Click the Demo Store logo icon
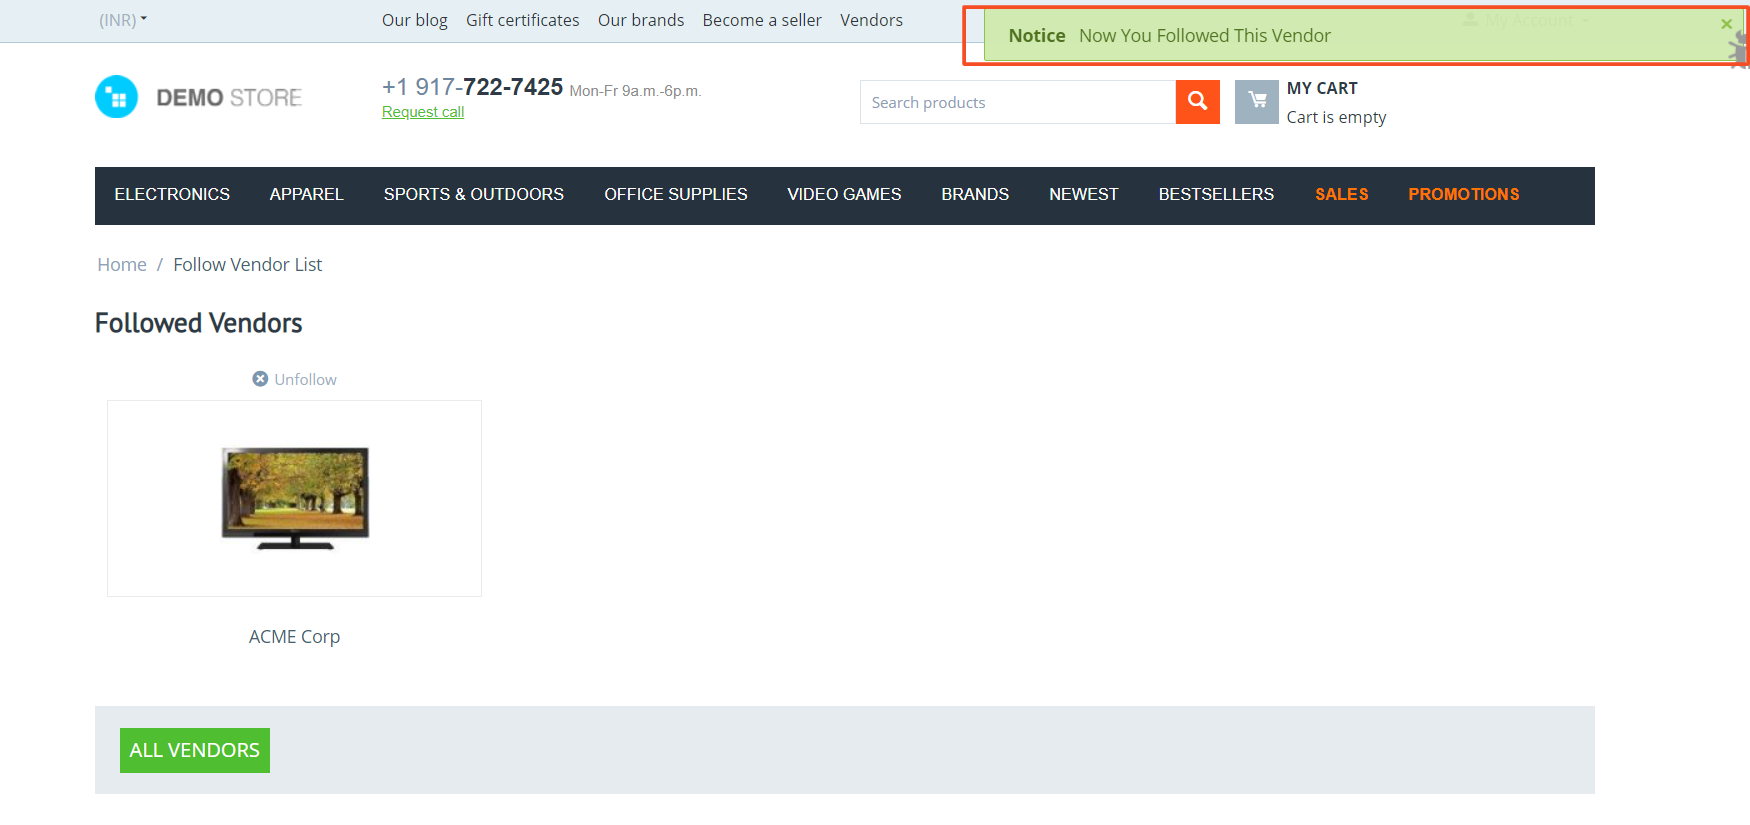Viewport: 1750px width, 825px height. click(116, 97)
